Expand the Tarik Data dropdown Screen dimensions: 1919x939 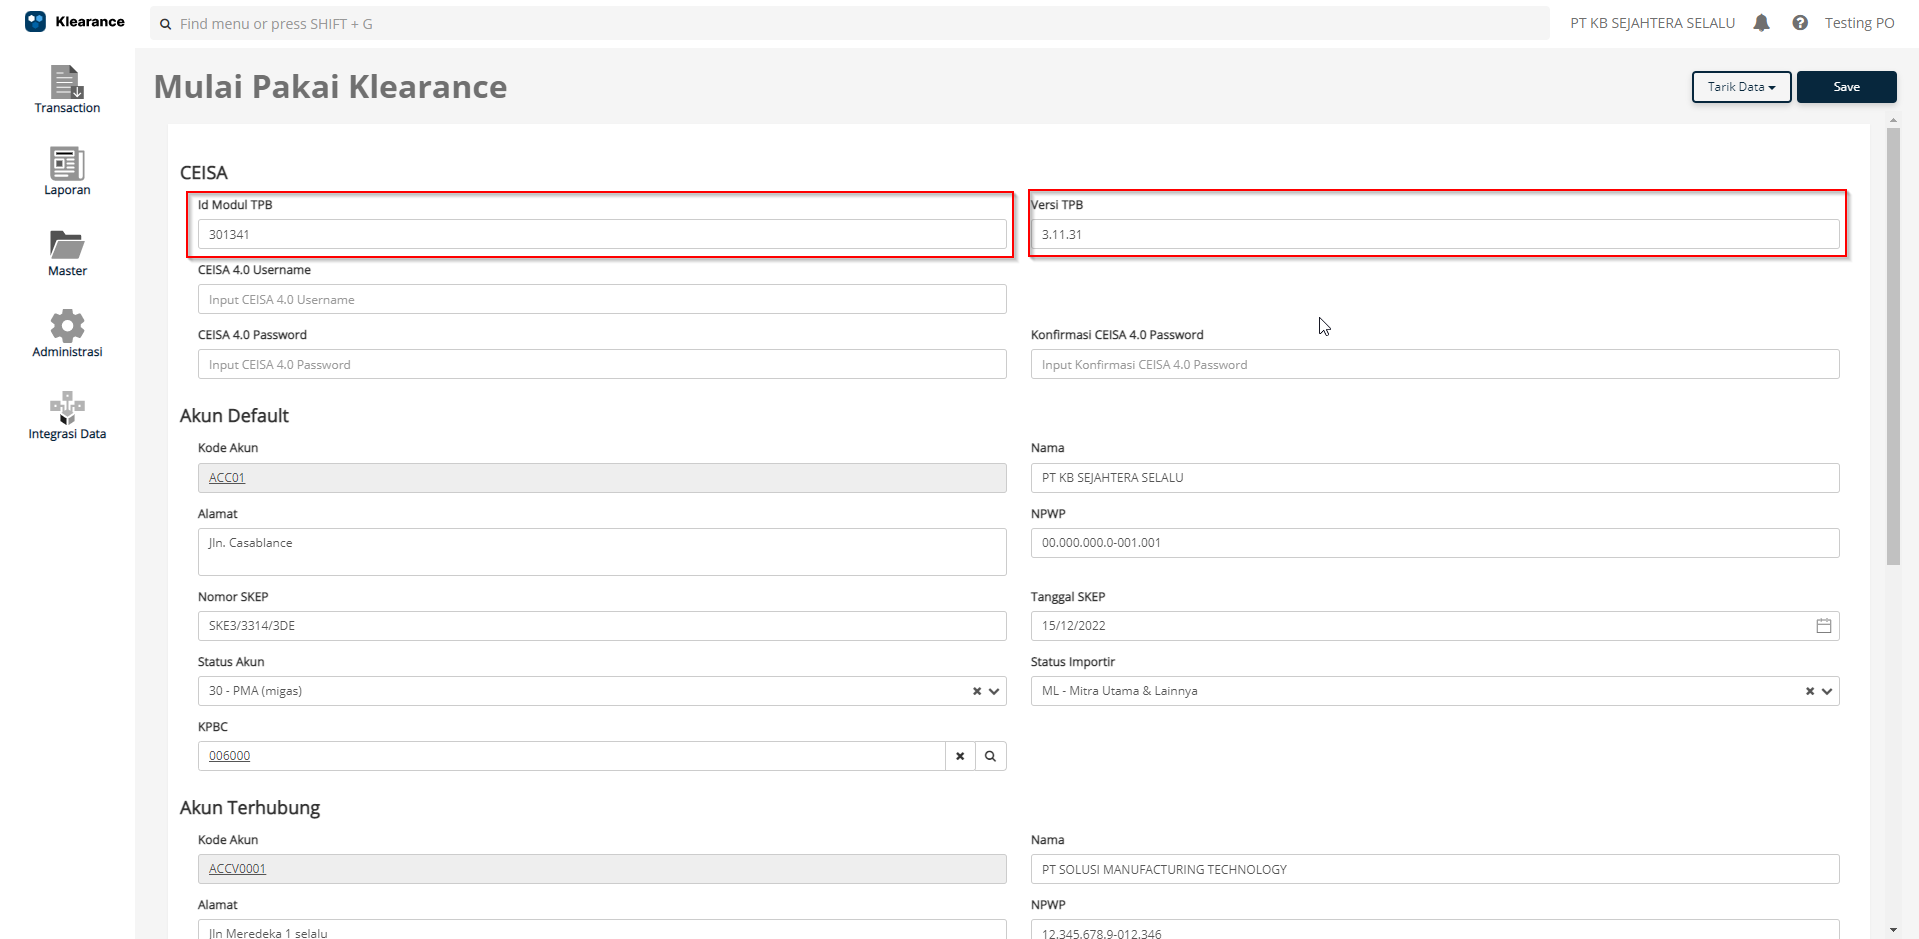[1741, 87]
